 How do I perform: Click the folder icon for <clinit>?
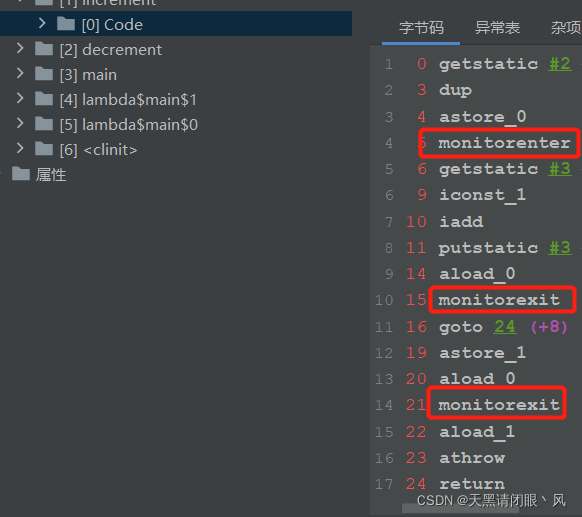pyautogui.click(x=44, y=149)
